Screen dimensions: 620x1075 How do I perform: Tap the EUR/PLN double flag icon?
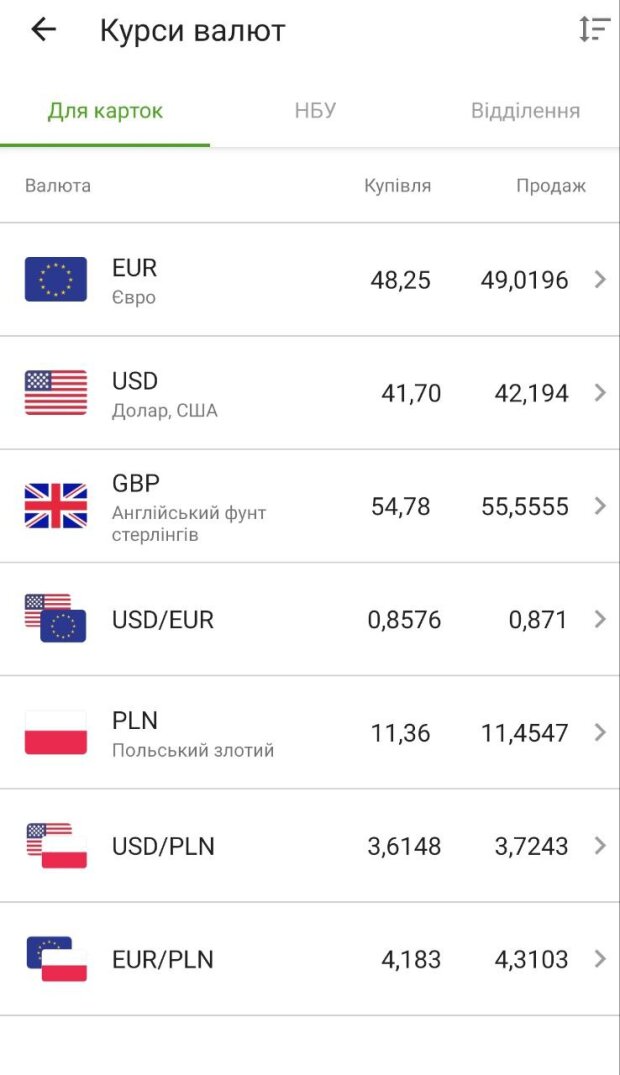tap(56, 958)
